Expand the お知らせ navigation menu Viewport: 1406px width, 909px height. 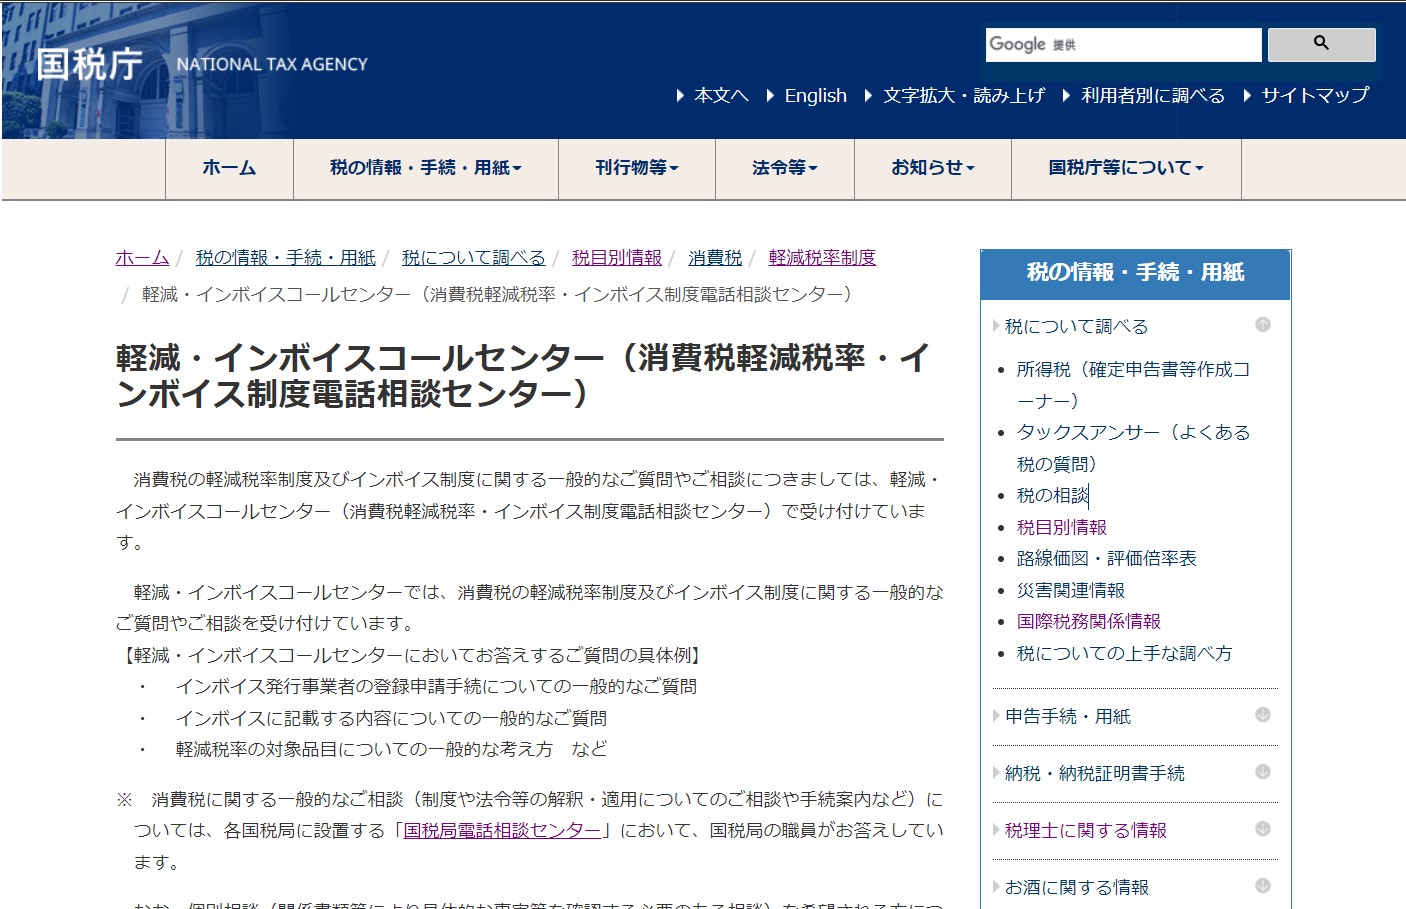coord(932,168)
